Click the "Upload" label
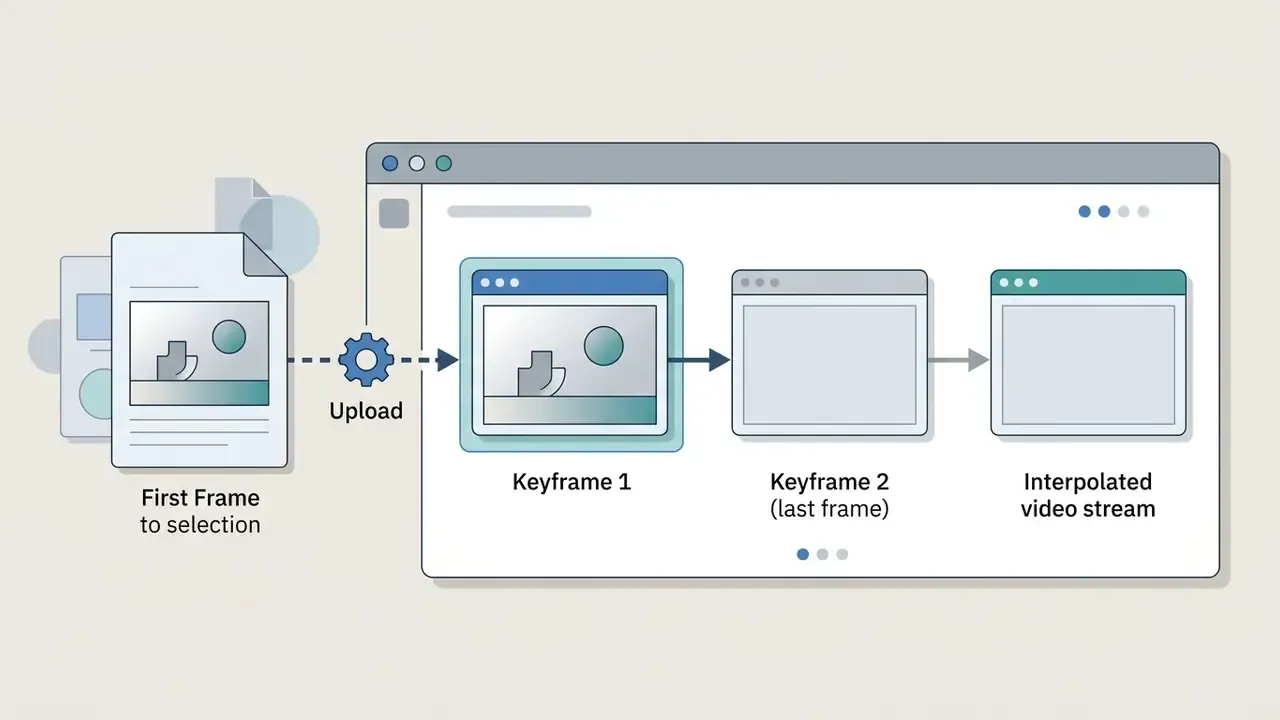 tap(366, 411)
